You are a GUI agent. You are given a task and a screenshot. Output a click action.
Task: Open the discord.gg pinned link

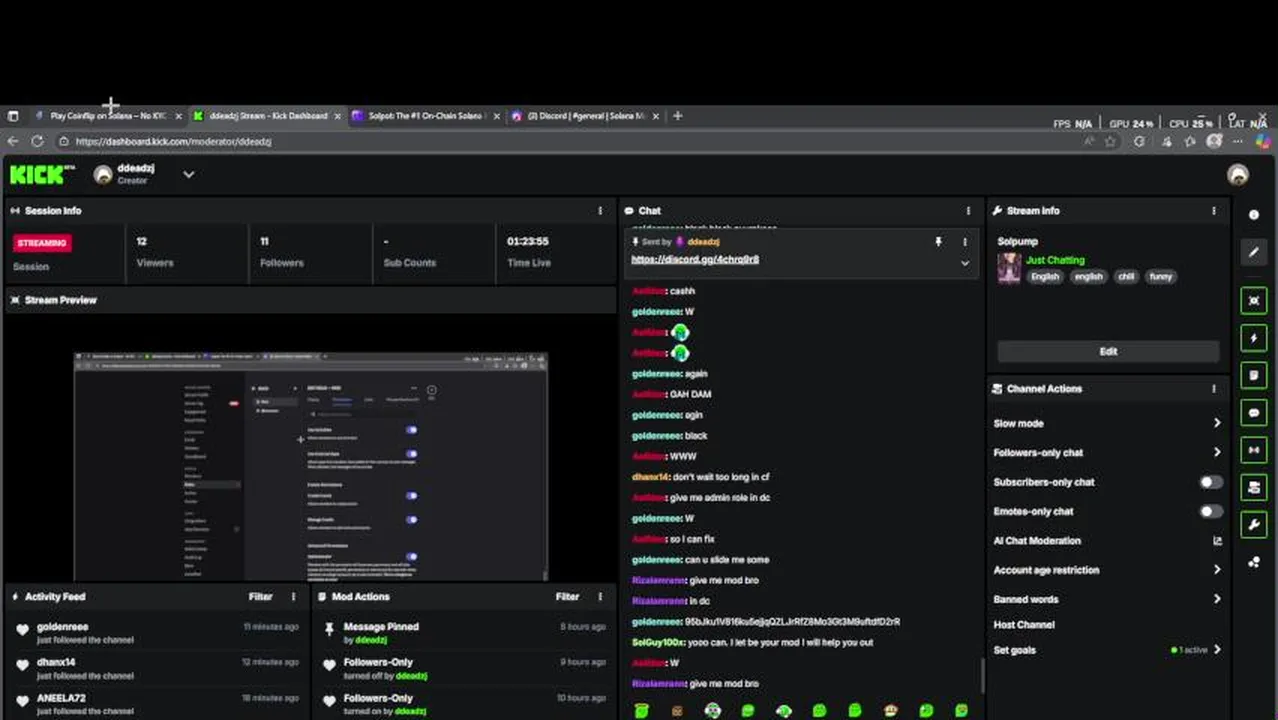[x=694, y=260]
